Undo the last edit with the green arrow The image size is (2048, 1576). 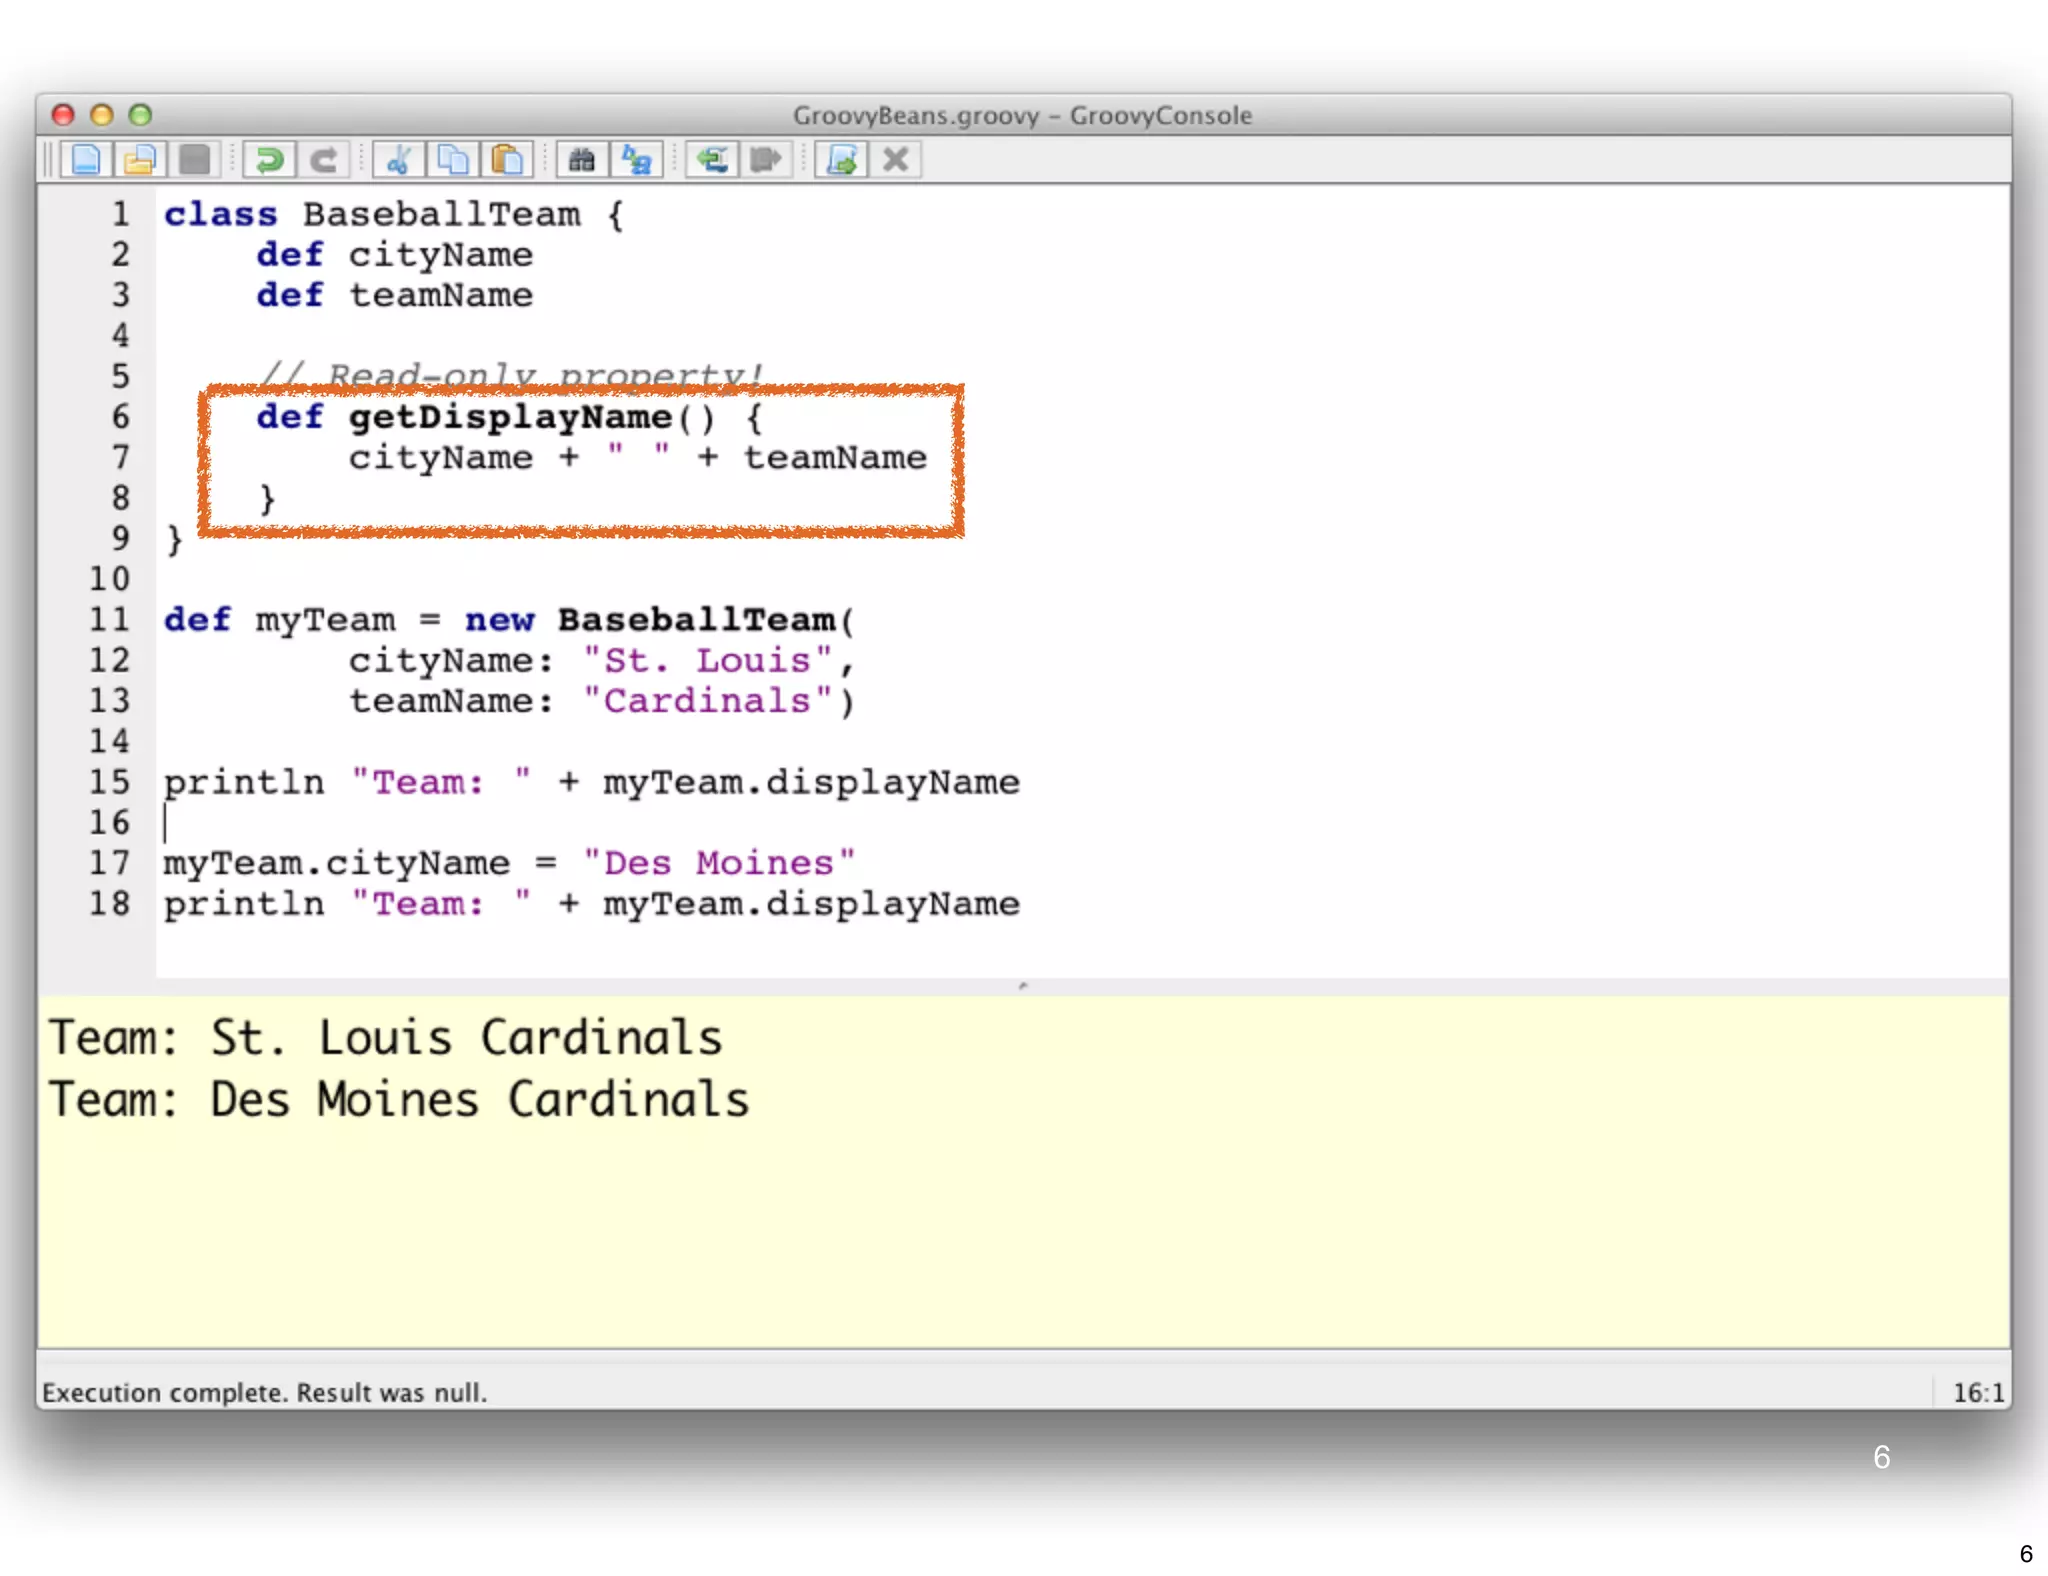(x=268, y=160)
